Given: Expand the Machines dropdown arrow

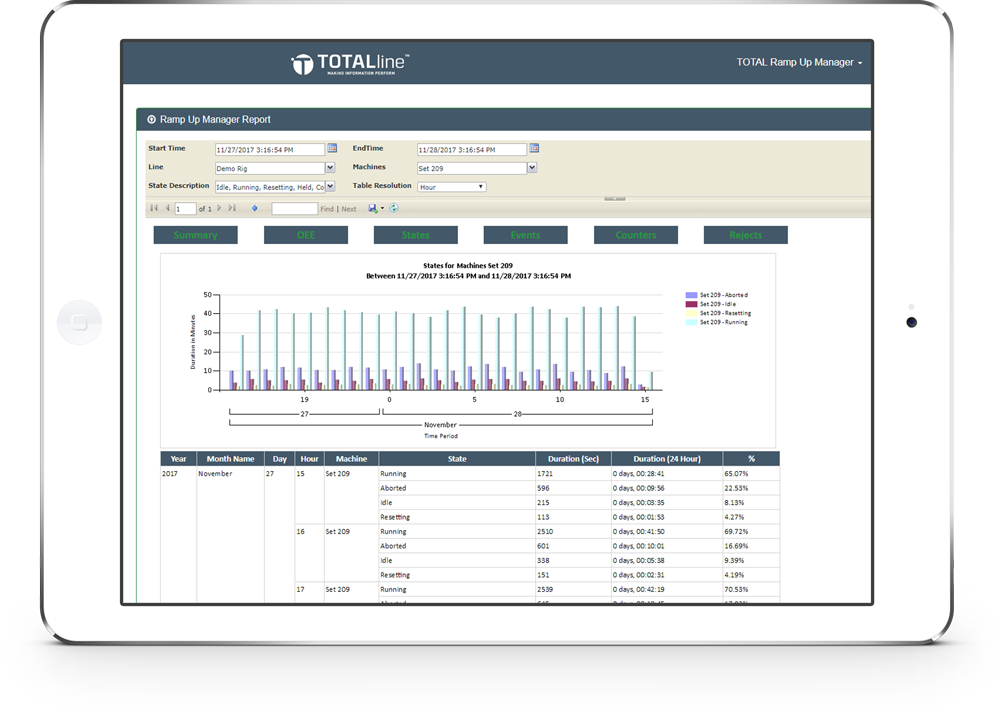Looking at the screenshot, I should pos(532,168).
